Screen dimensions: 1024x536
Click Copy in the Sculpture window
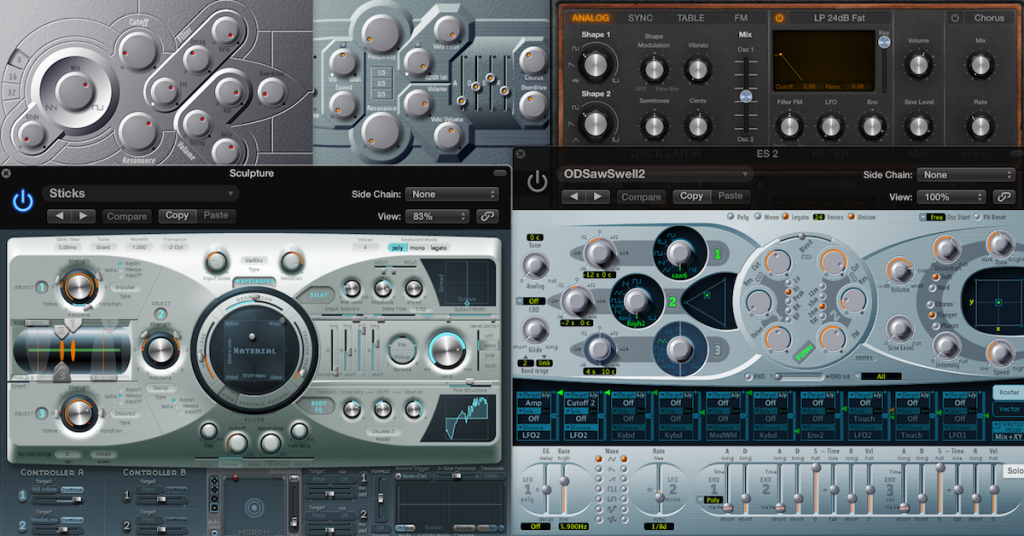[176, 215]
